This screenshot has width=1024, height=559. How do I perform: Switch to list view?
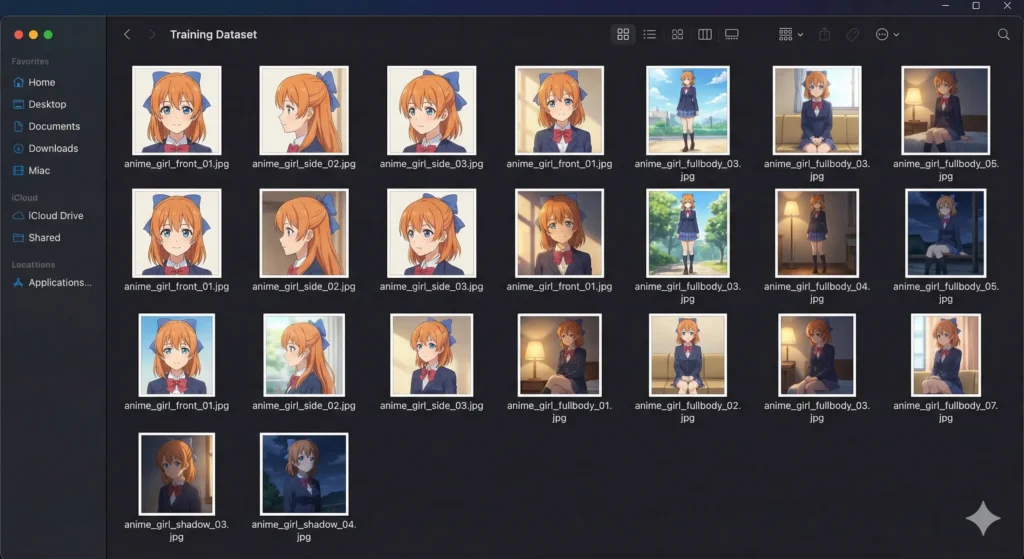(650, 34)
